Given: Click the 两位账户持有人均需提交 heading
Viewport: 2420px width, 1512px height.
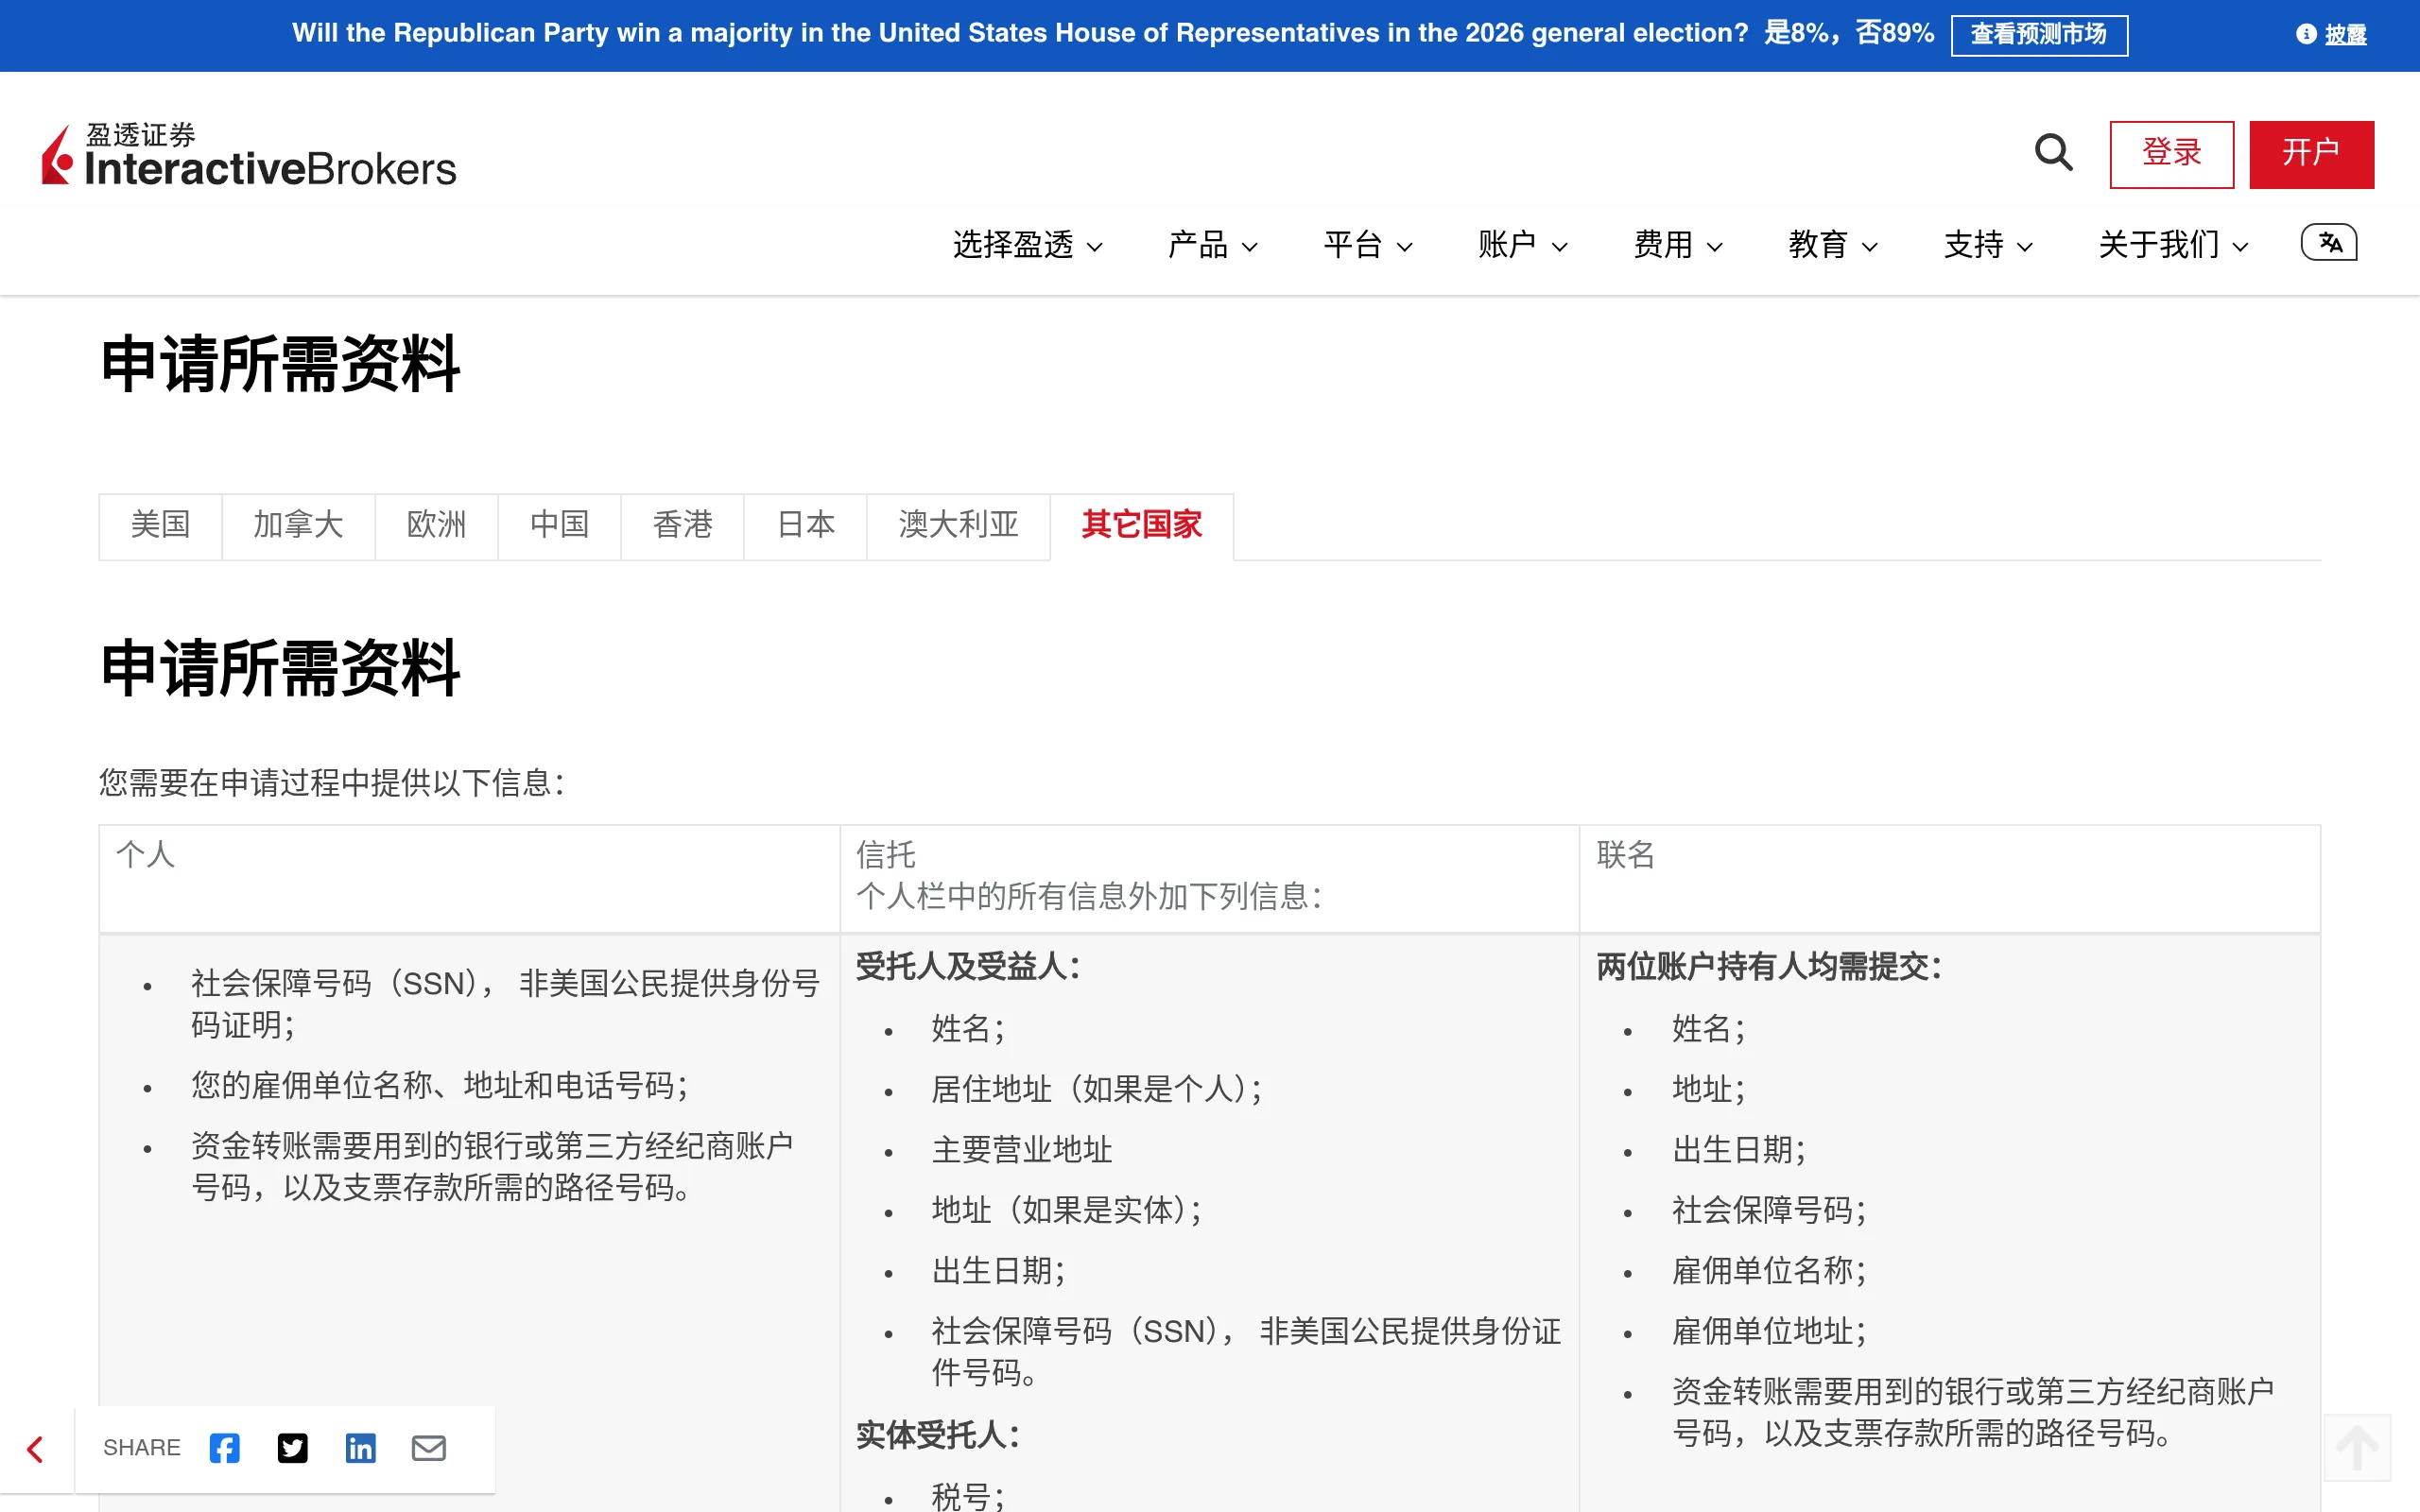Looking at the screenshot, I should [1769, 967].
